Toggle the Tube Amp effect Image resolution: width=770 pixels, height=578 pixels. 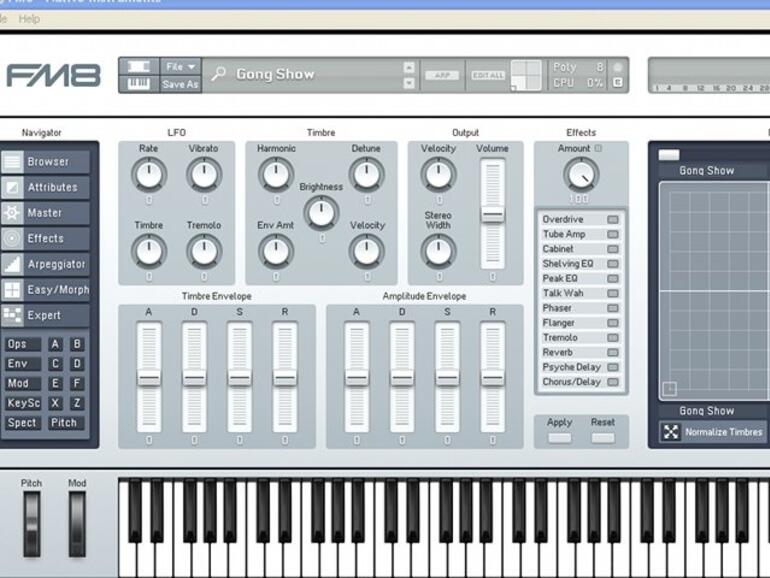(x=613, y=234)
